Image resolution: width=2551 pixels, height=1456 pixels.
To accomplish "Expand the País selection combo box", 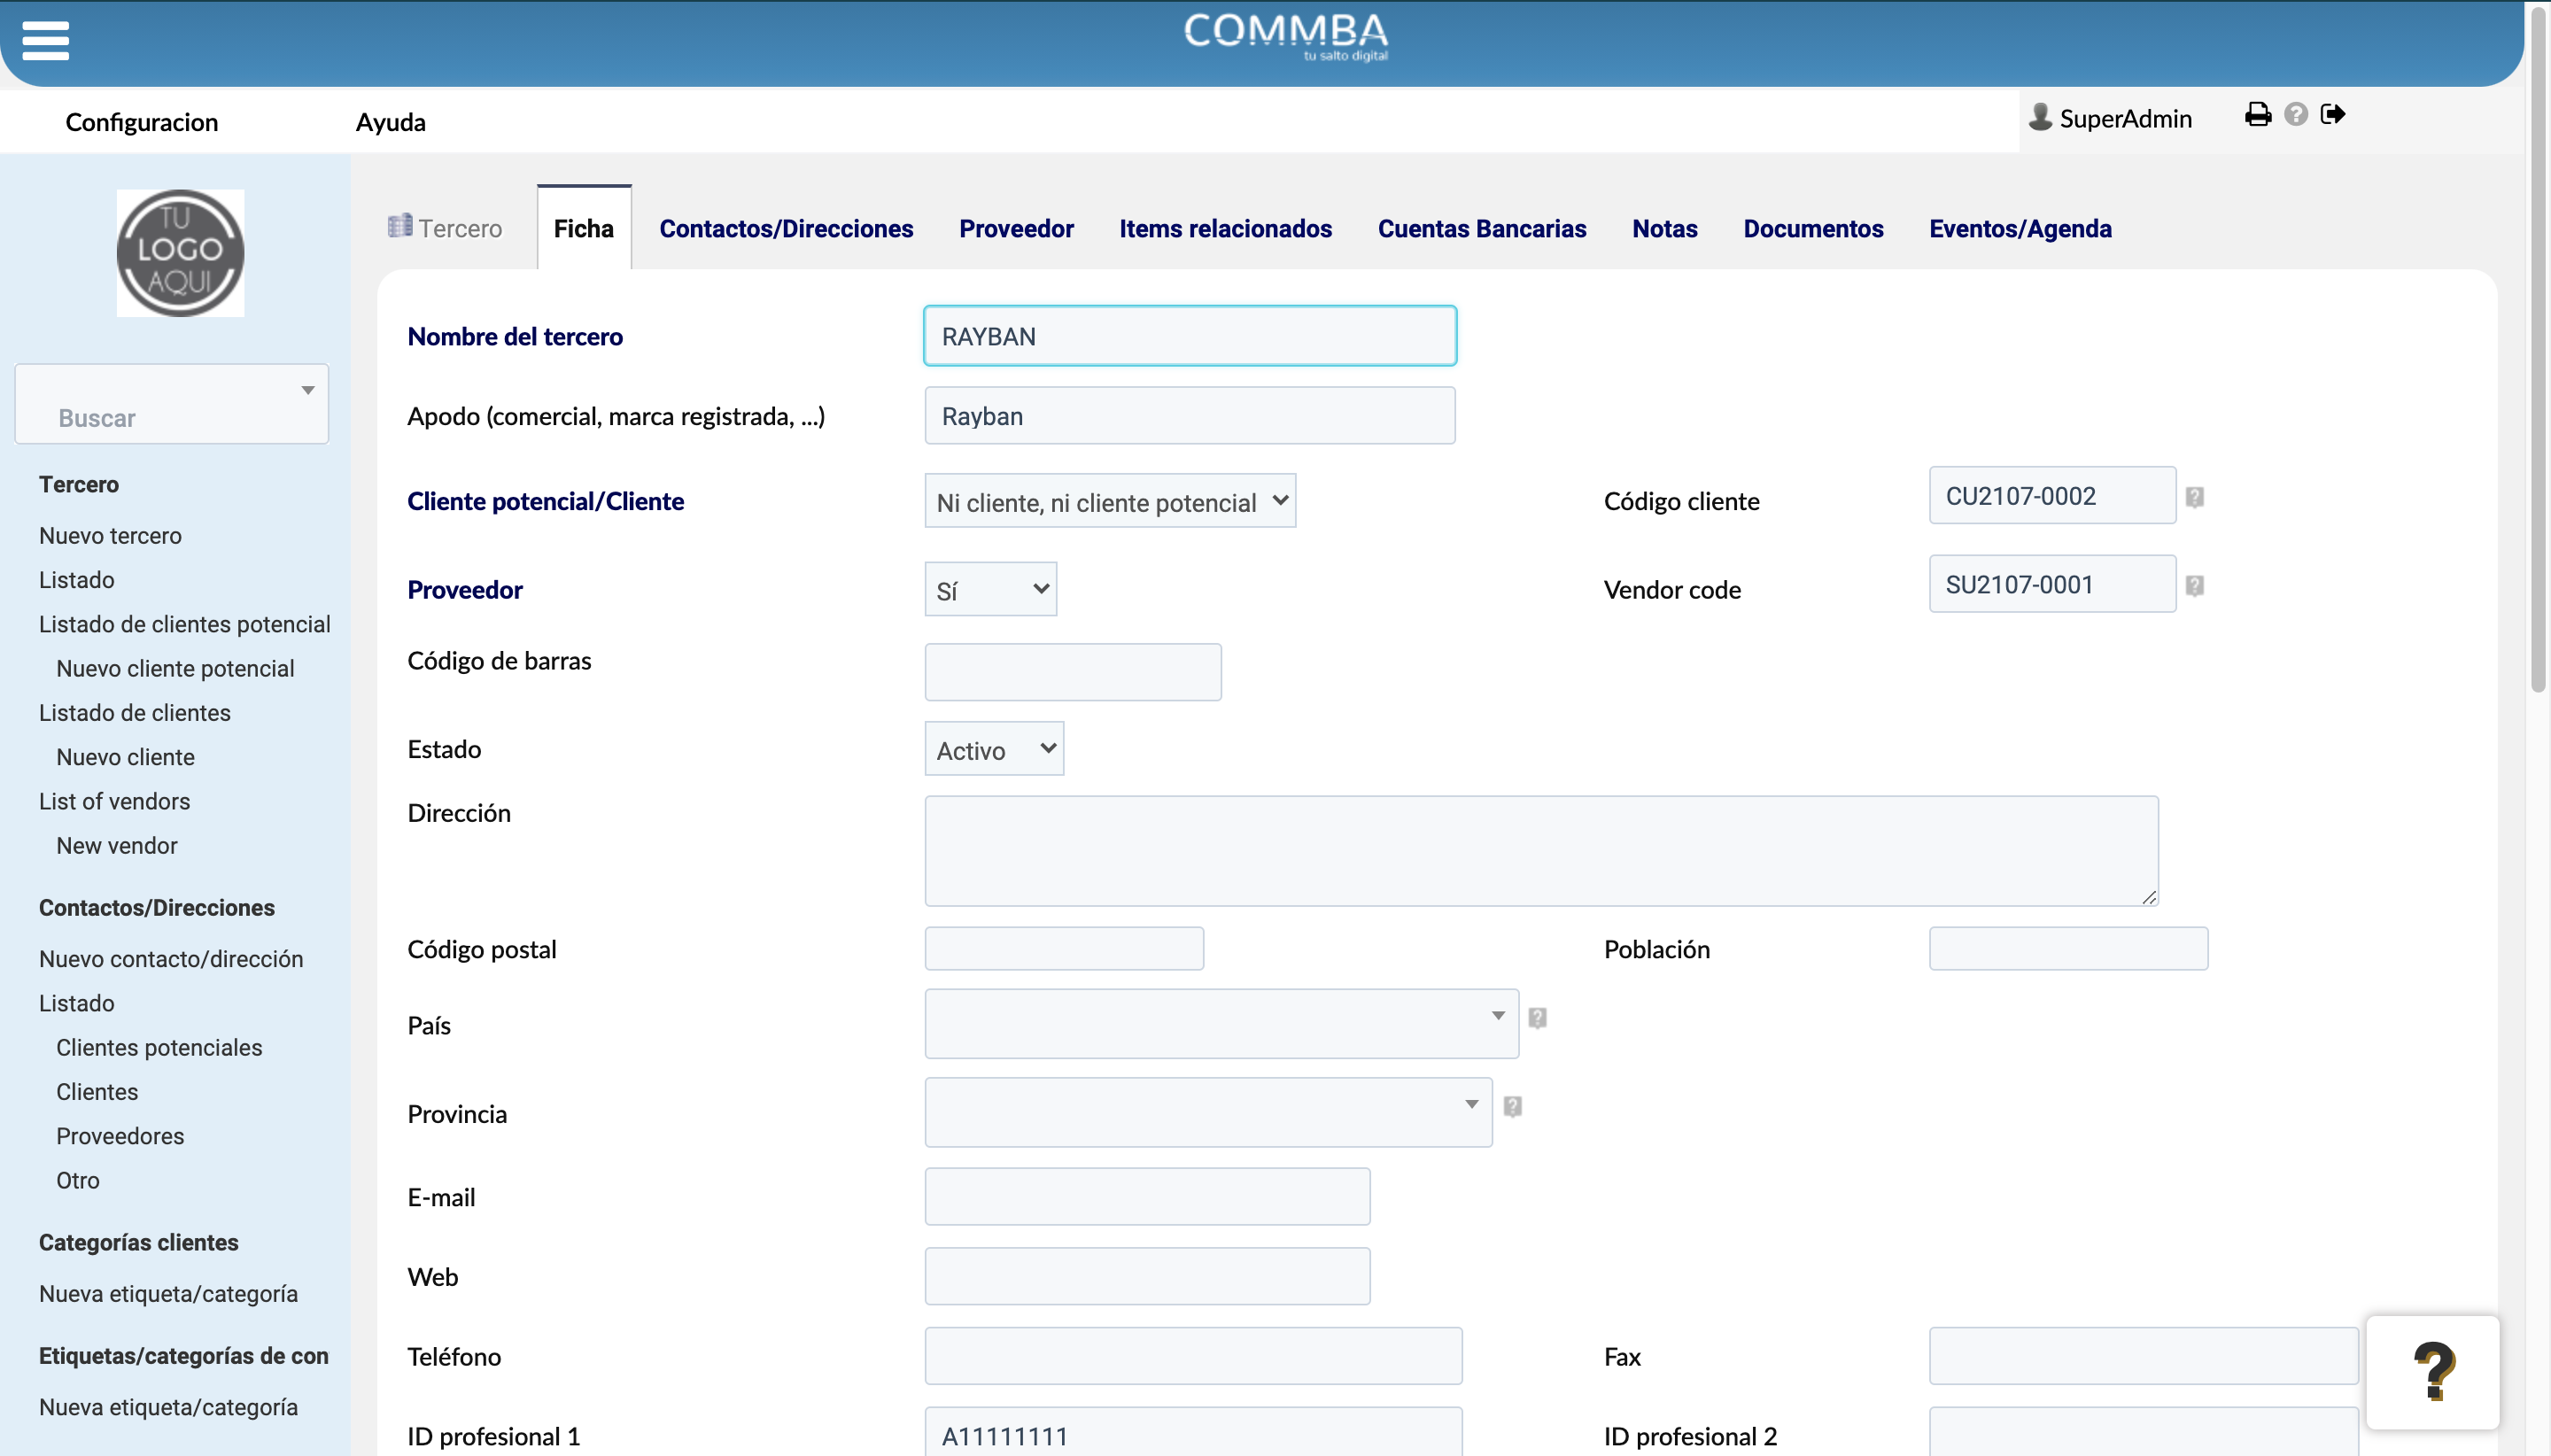I will (x=1221, y=1024).
